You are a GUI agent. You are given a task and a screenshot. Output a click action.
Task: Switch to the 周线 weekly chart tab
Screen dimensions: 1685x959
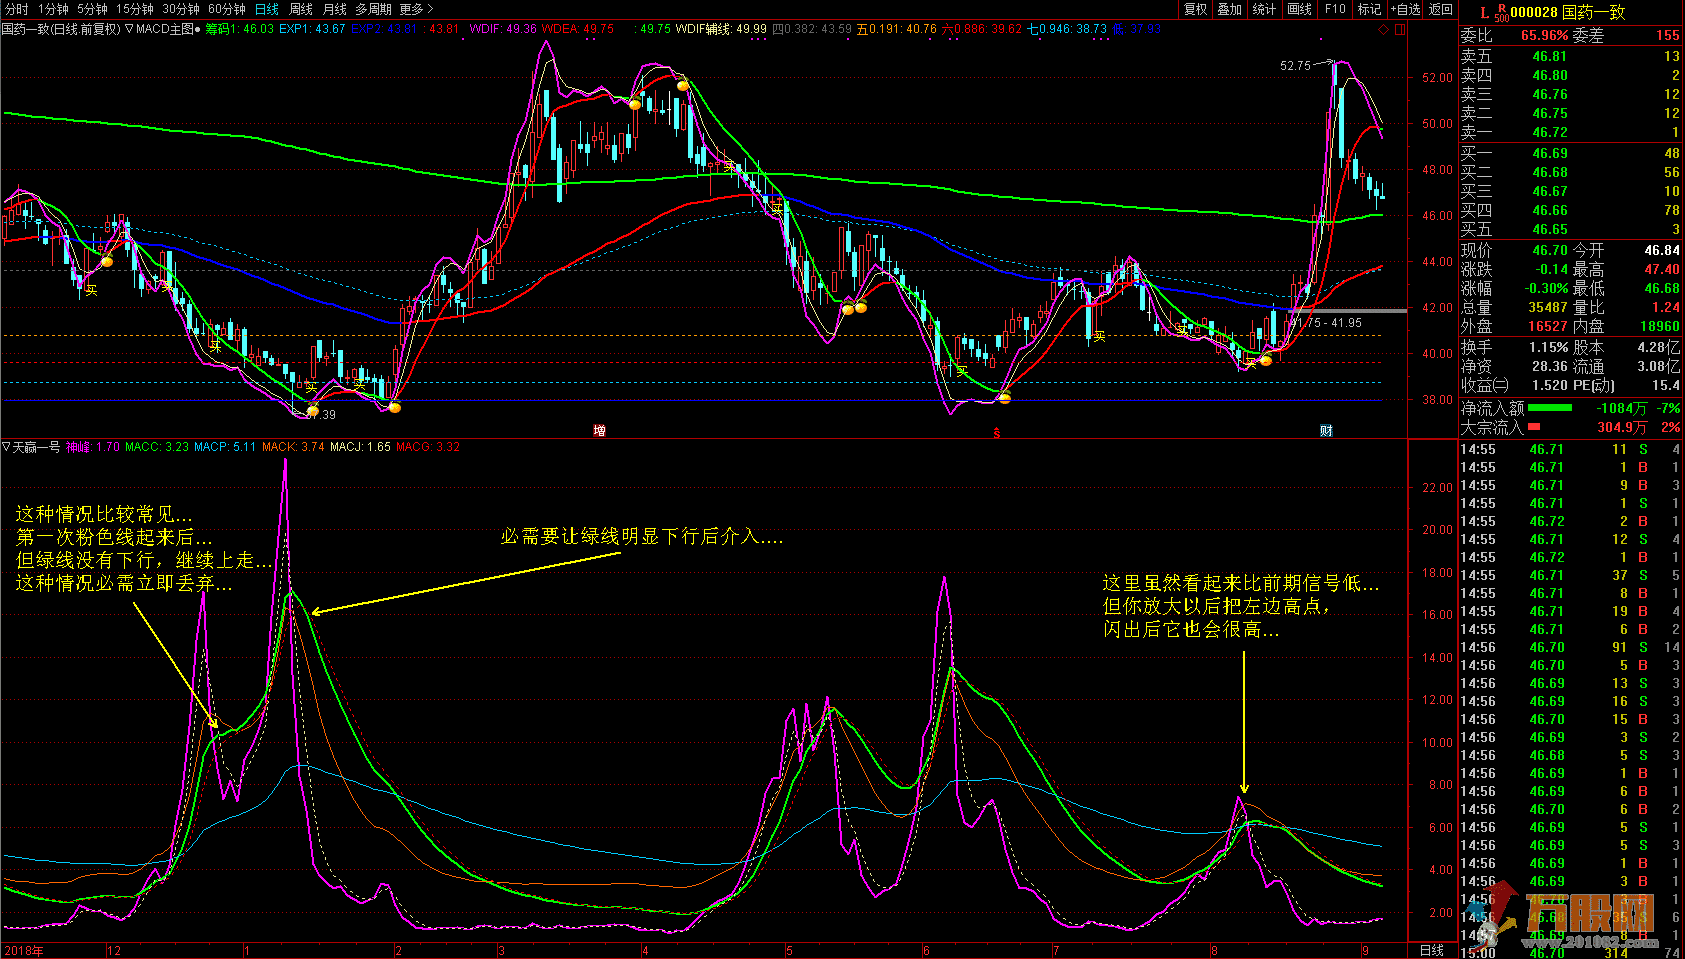click(x=301, y=9)
